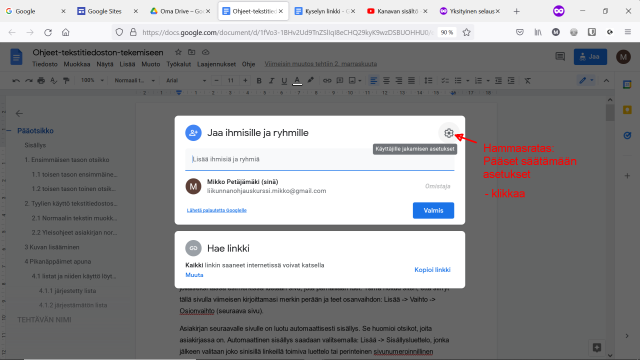
Task: Increase font size with plus
Action: point(245,80)
